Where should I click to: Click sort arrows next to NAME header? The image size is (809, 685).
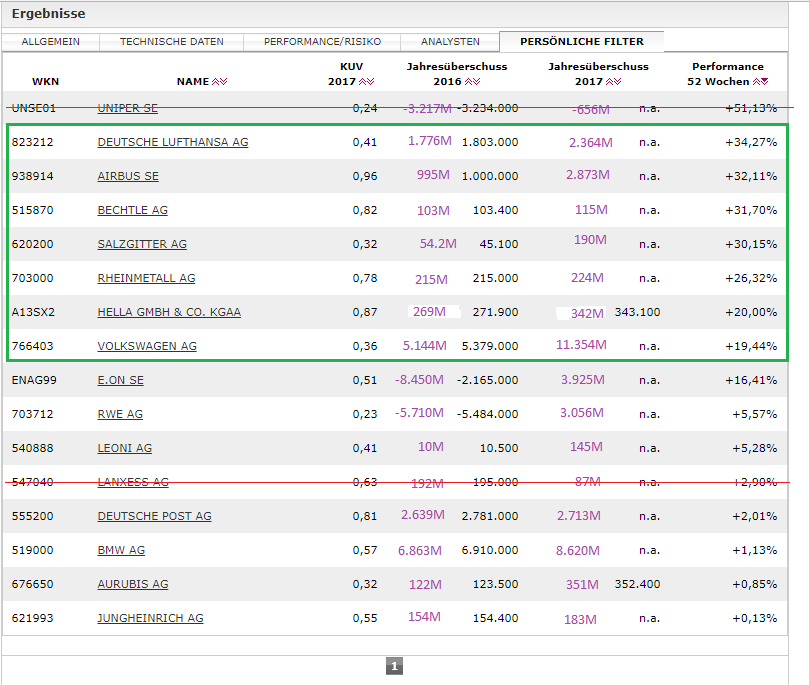[x=219, y=82]
